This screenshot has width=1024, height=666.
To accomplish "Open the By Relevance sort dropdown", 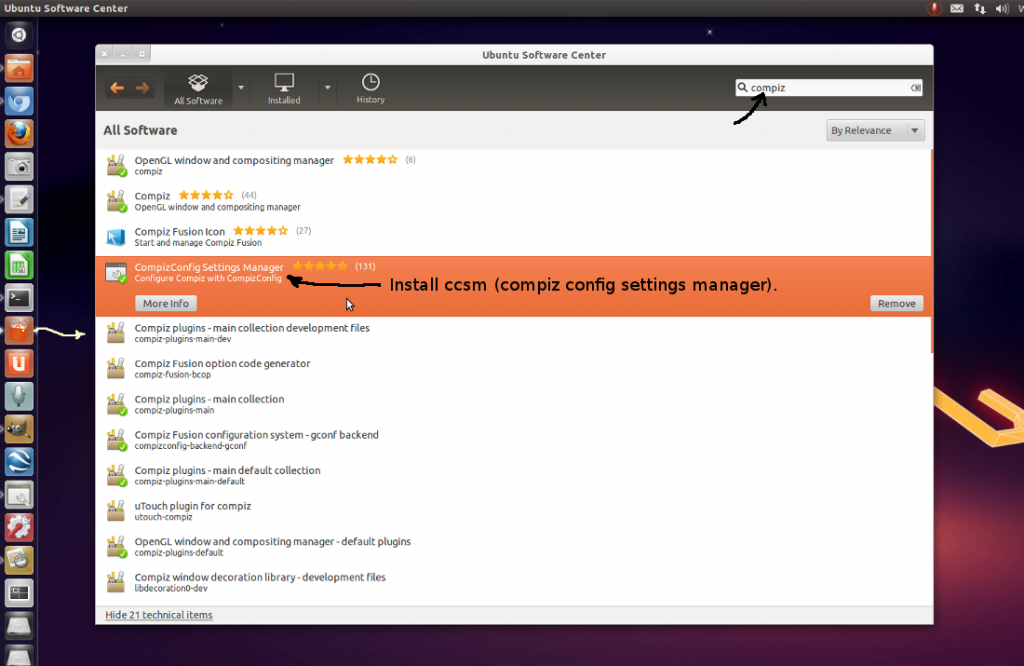I will (875, 131).
